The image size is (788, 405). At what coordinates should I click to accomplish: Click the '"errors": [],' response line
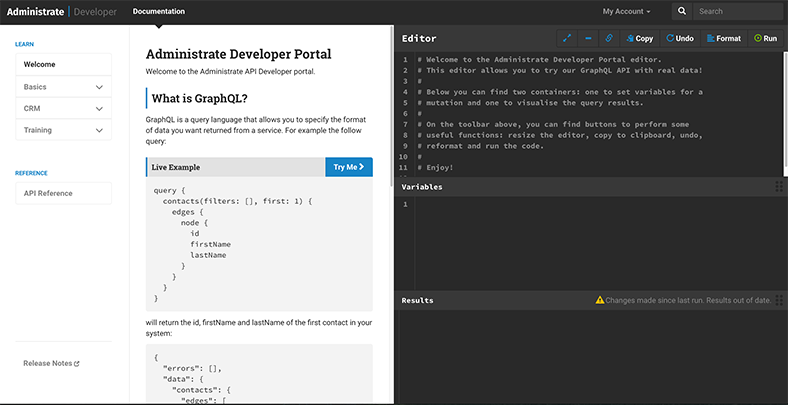192,368
